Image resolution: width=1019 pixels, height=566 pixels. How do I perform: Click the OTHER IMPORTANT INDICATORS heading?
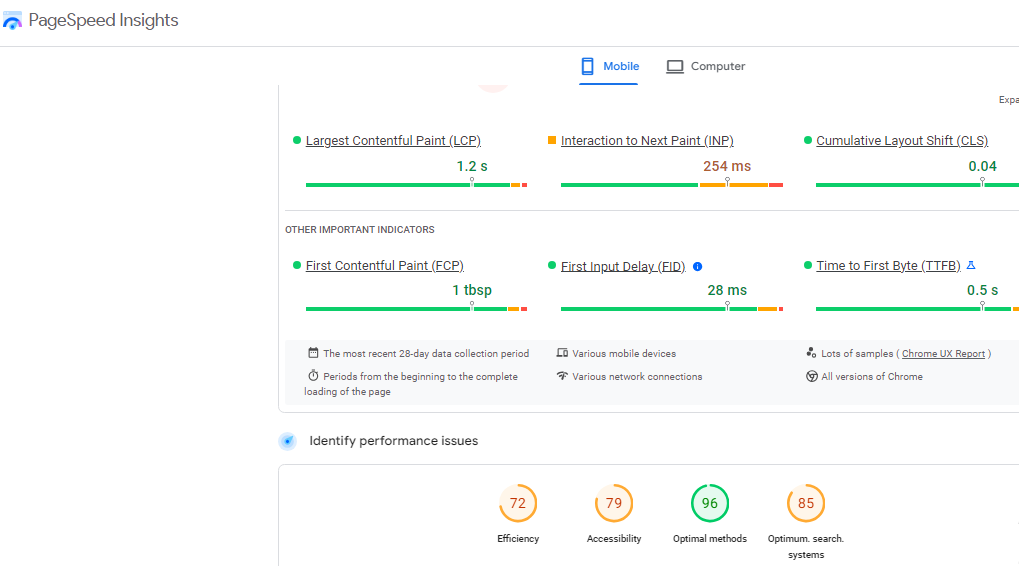click(359, 230)
